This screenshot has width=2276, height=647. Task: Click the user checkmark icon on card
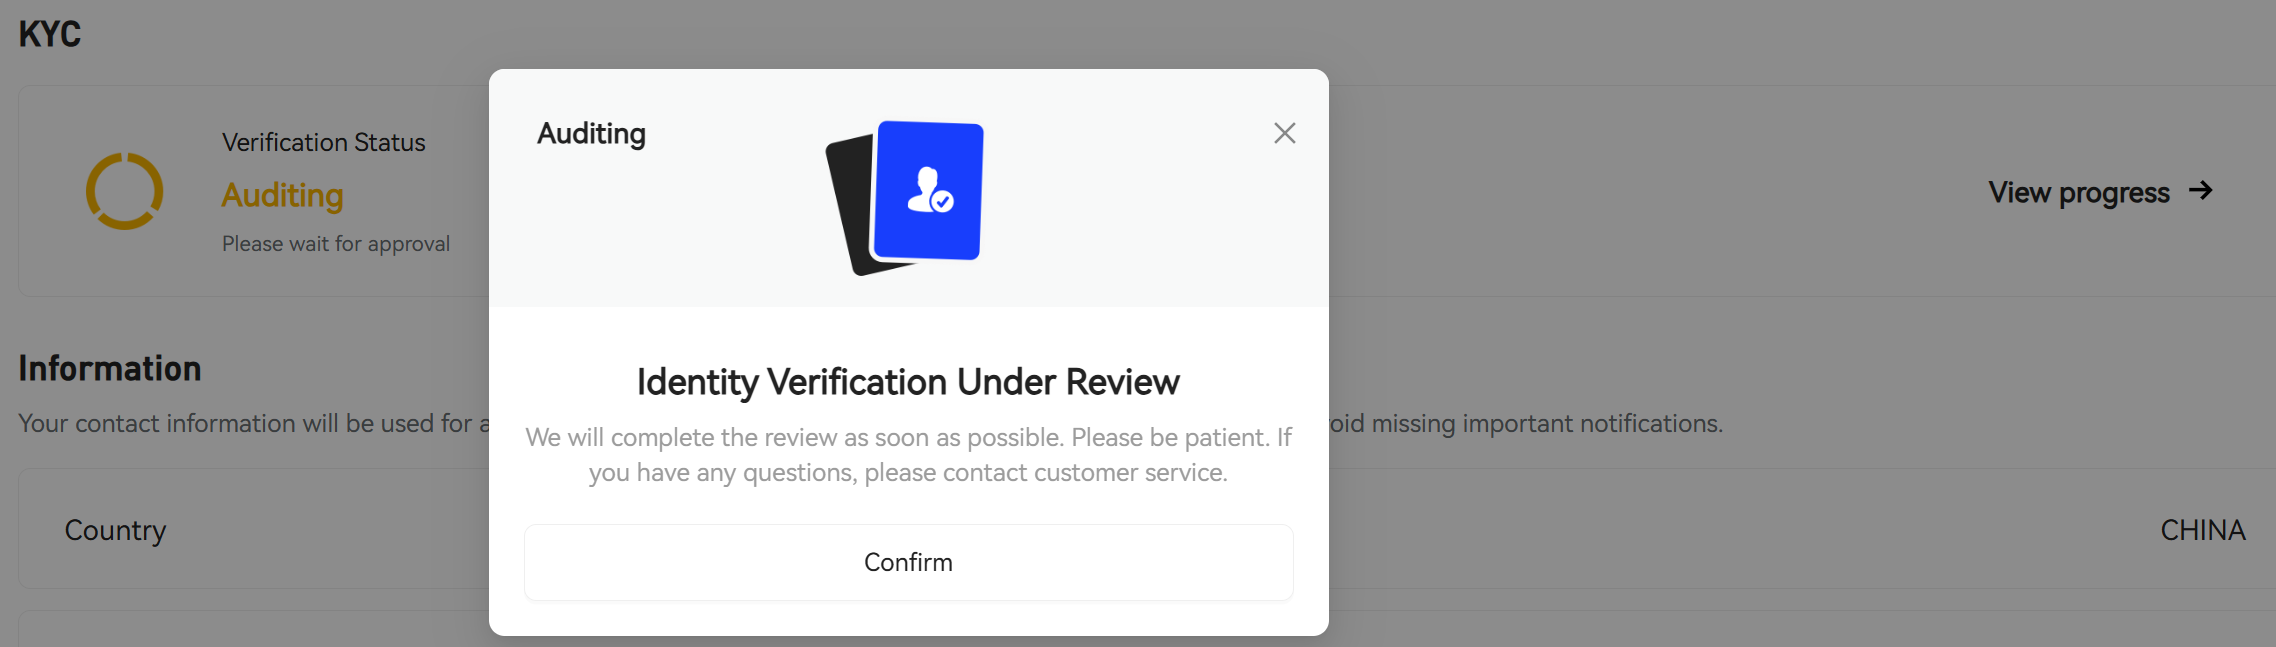coord(930,190)
